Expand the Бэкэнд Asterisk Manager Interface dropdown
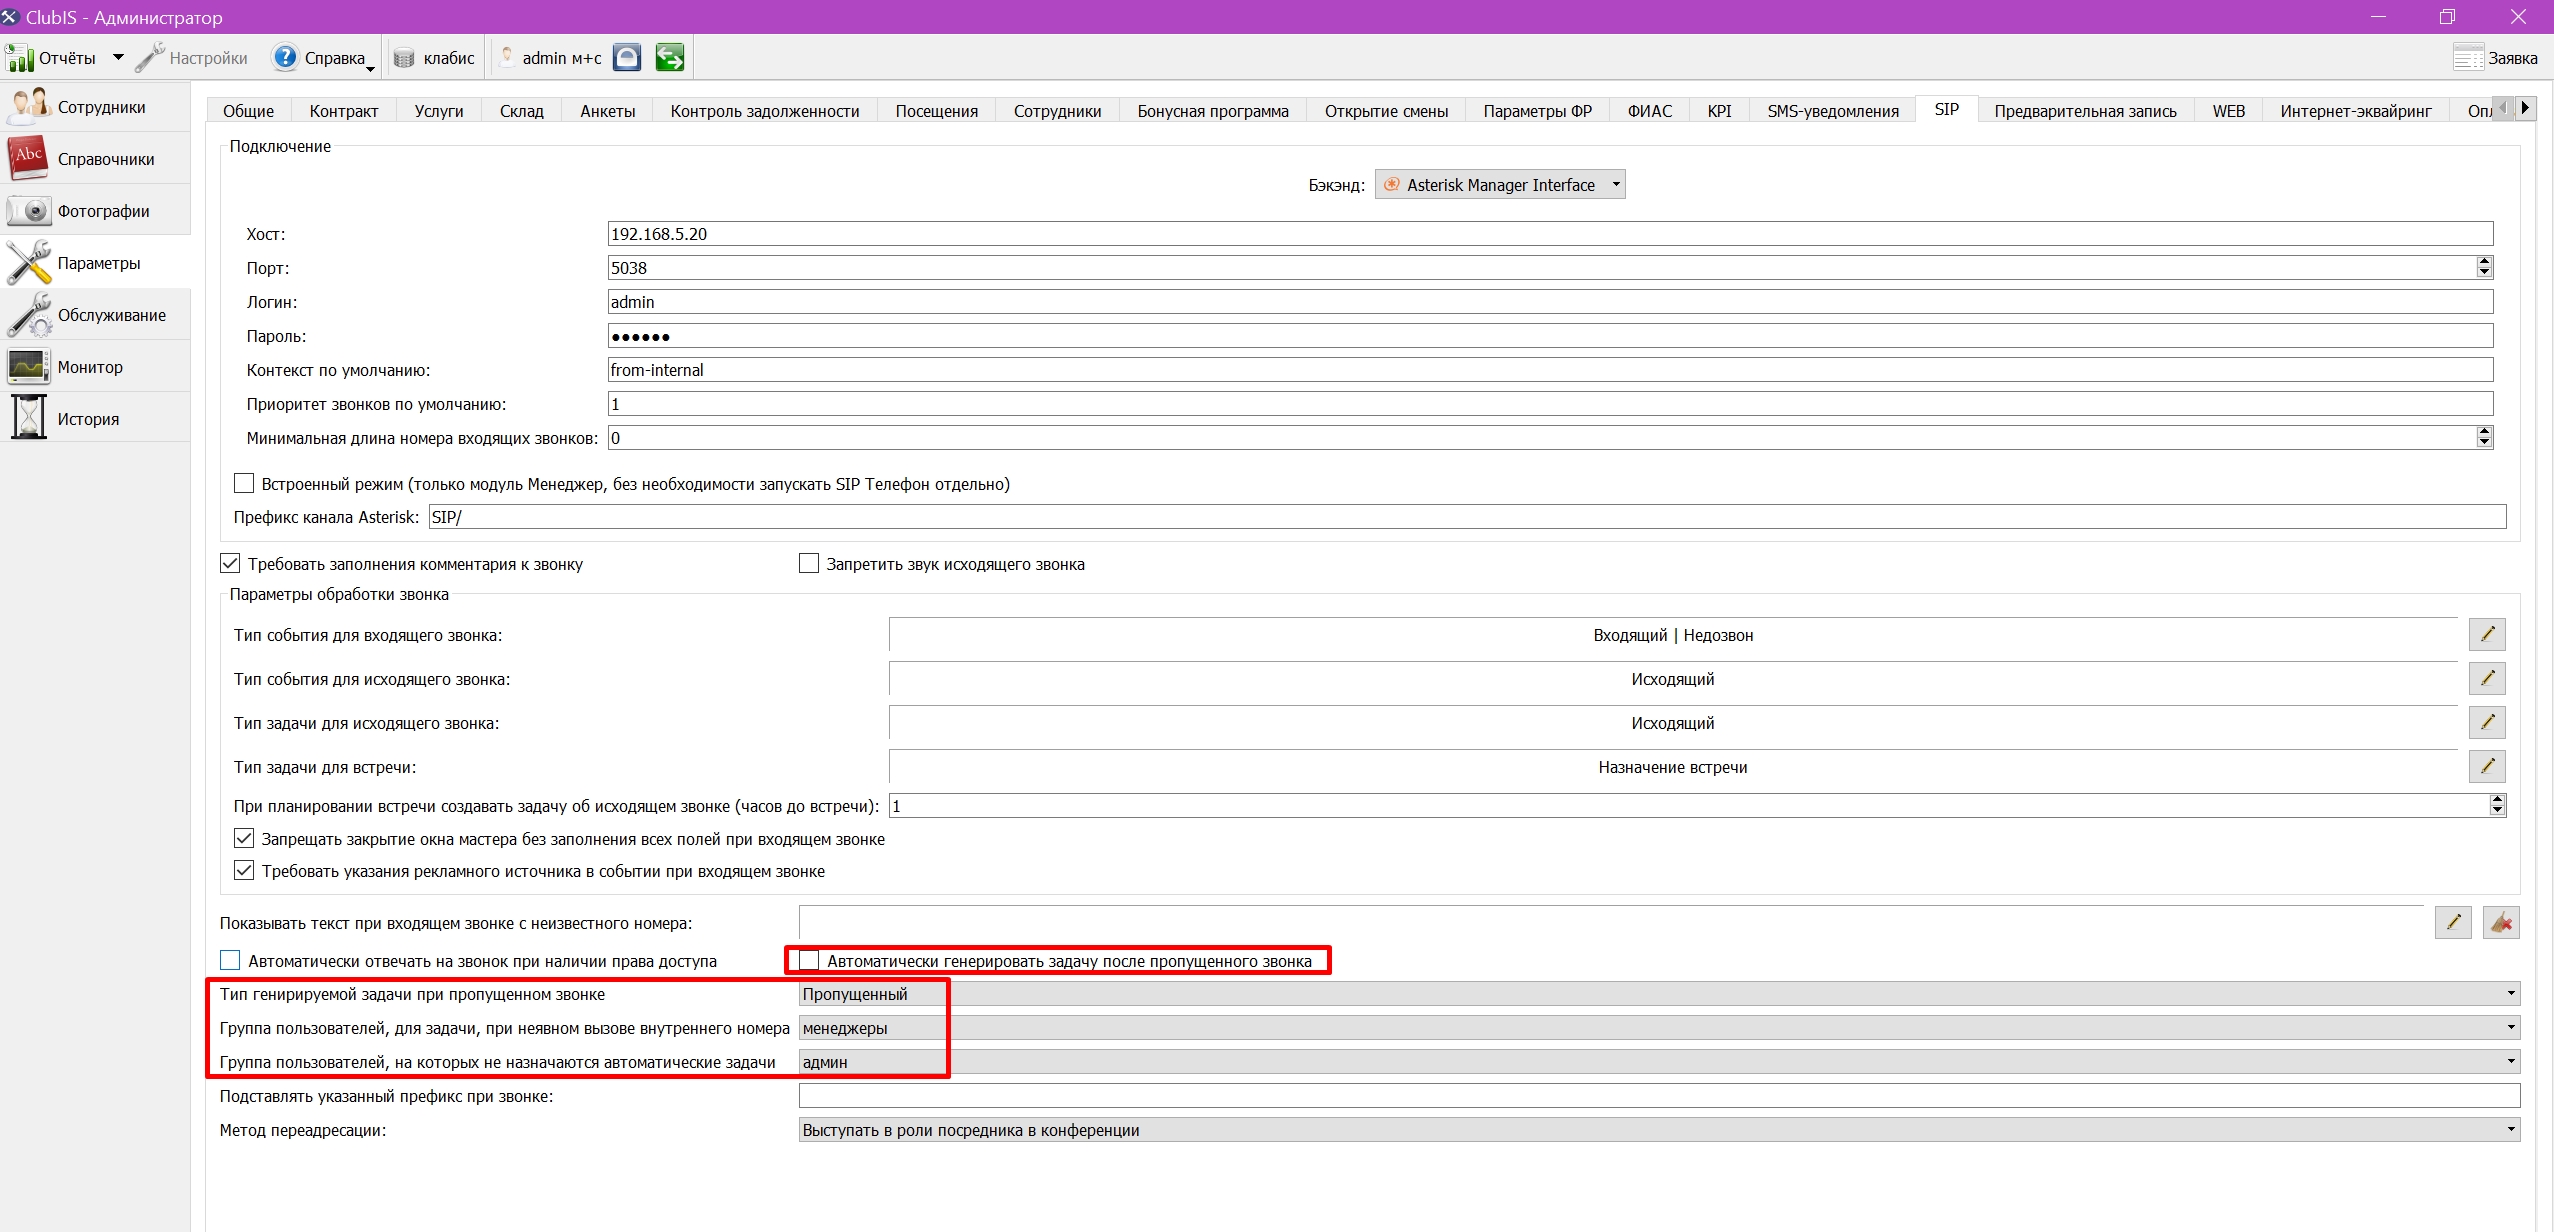This screenshot has height=1232, width=2554. 1500,185
